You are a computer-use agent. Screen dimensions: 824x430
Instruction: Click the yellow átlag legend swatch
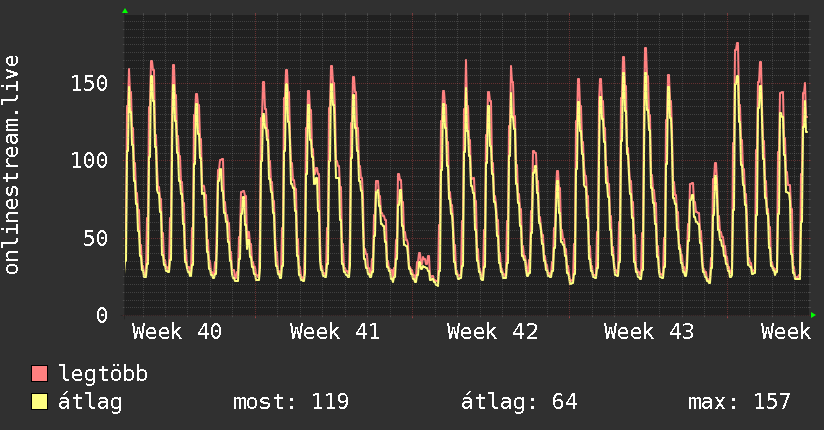tap(39, 402)
